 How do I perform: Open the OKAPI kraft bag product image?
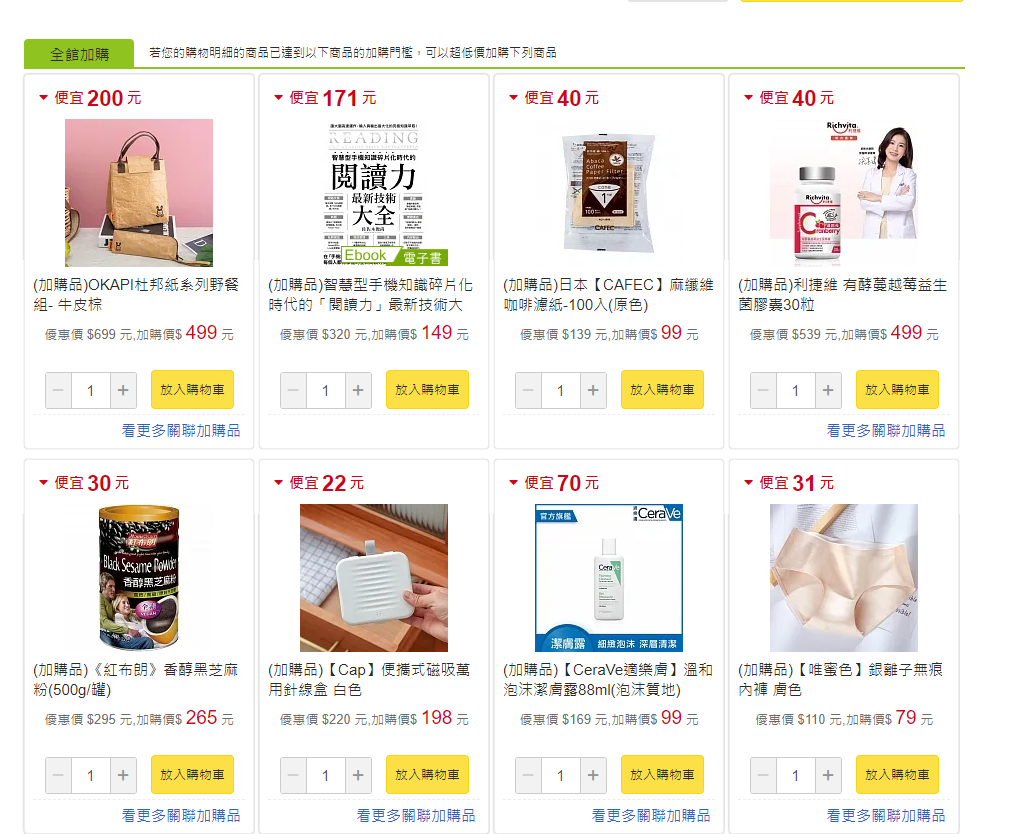pos(139,192)
